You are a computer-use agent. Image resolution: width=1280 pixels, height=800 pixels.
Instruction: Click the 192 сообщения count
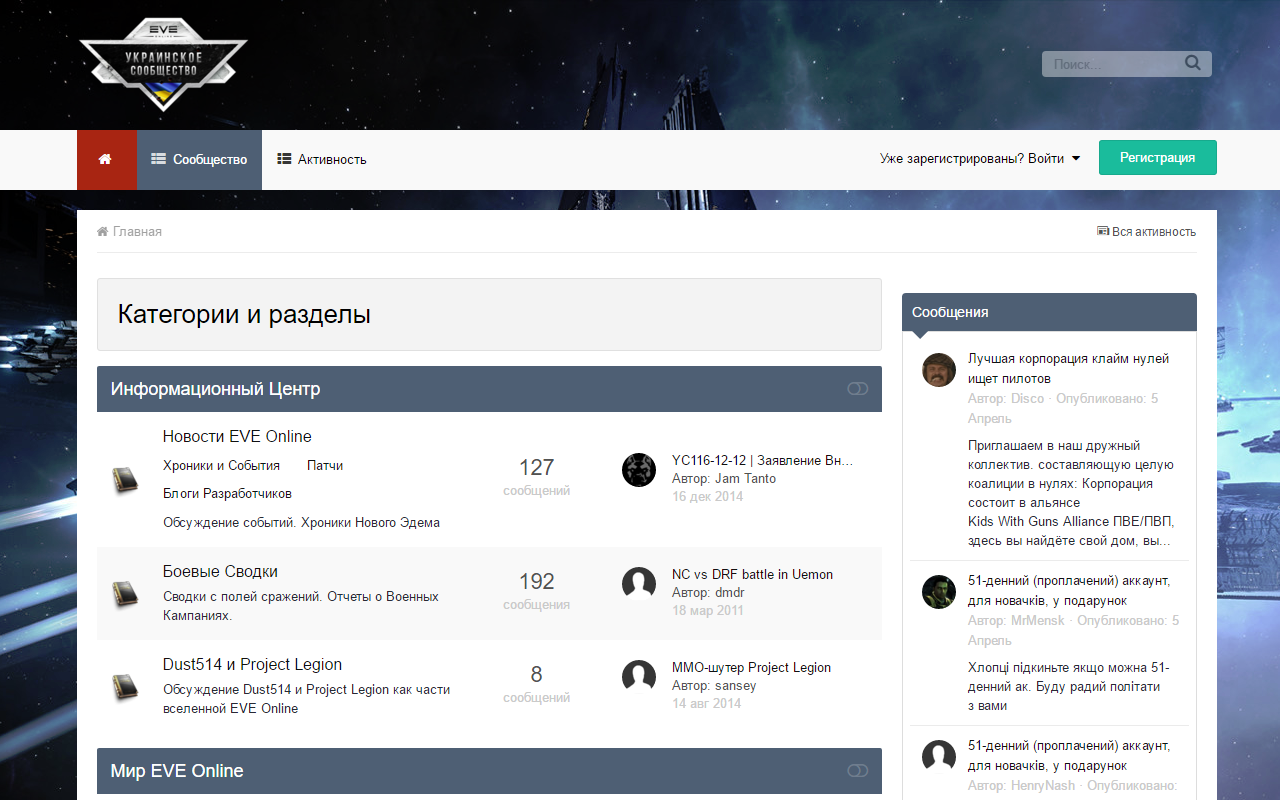point(537,591)
